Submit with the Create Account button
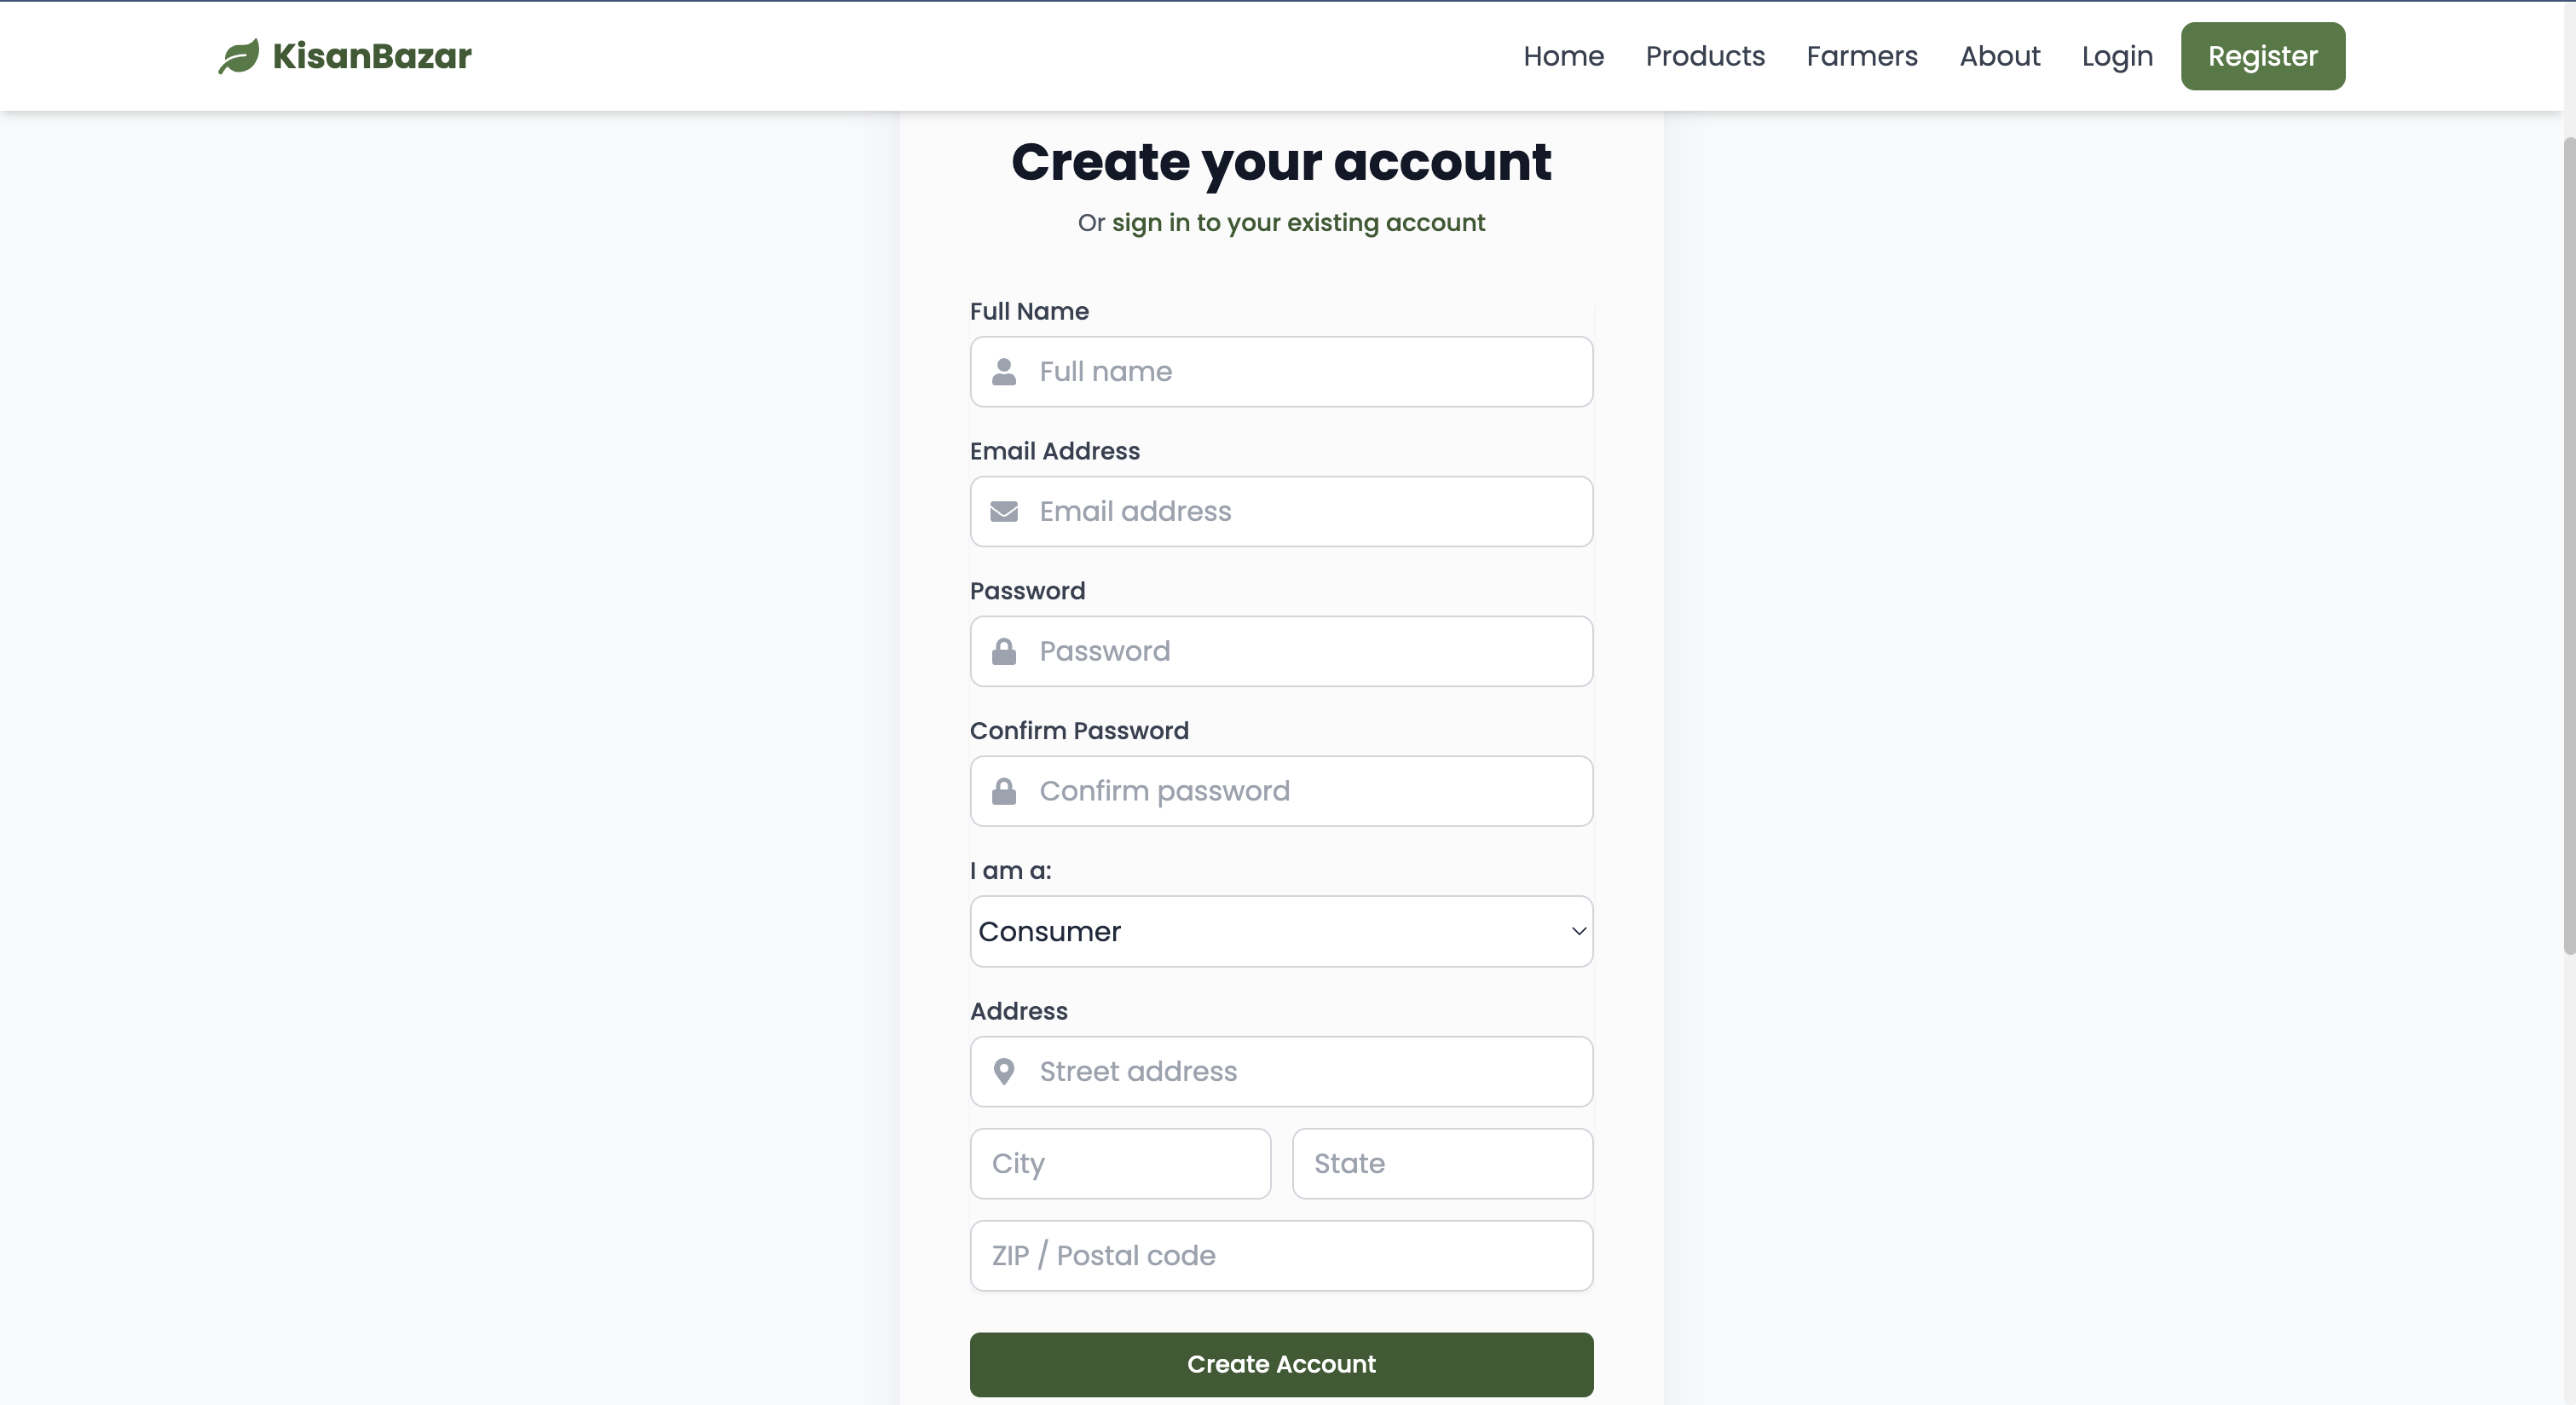 pyautogui.click(x=1281, y=1364)
